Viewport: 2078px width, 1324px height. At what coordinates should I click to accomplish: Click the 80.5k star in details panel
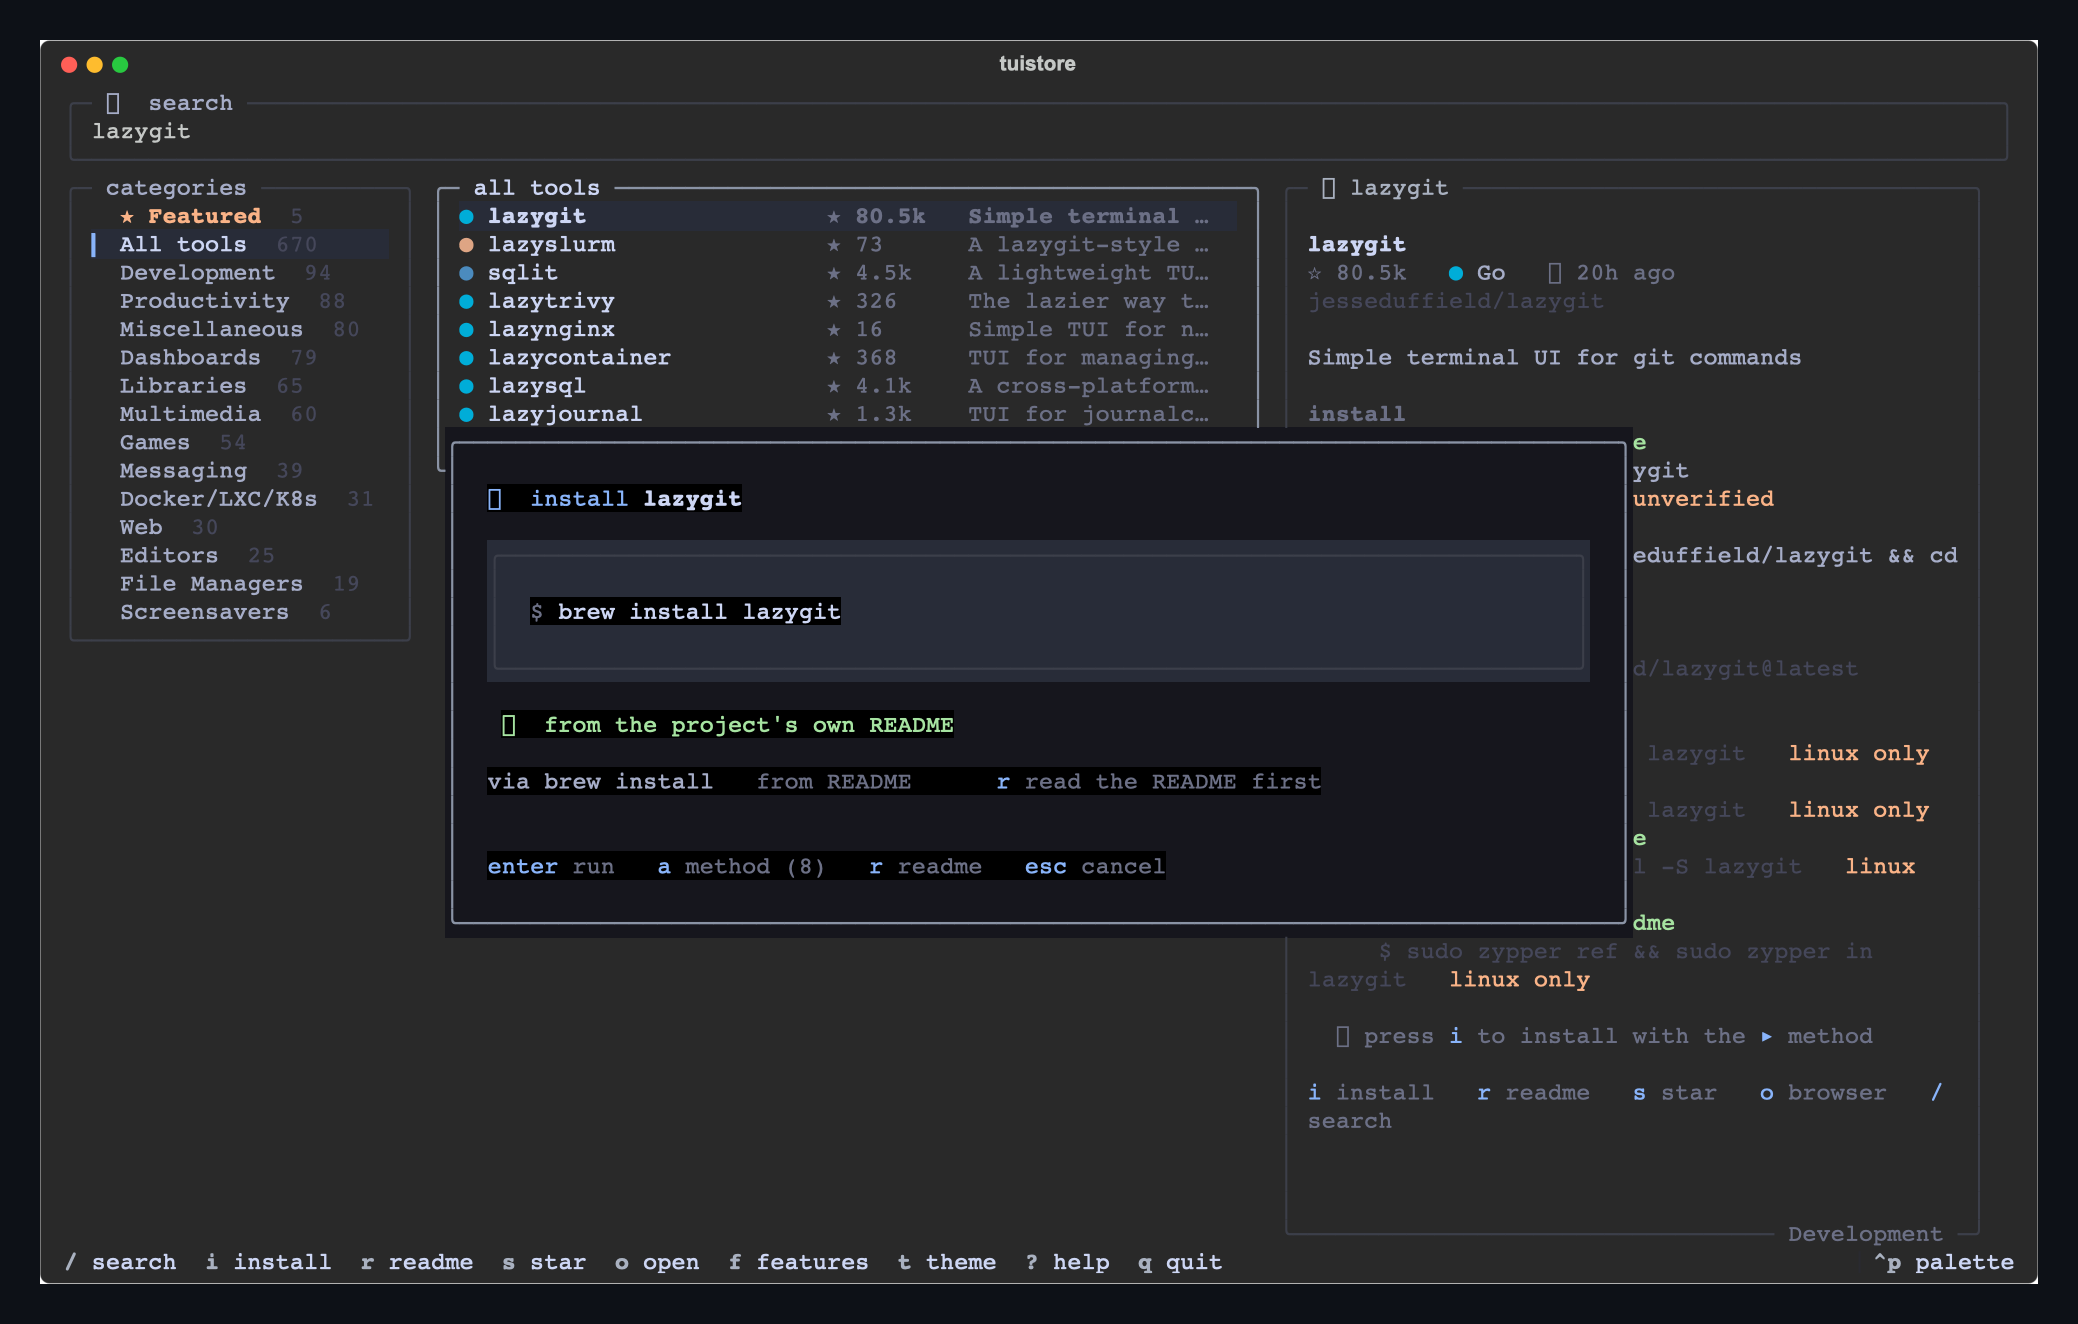[1315, 273]
